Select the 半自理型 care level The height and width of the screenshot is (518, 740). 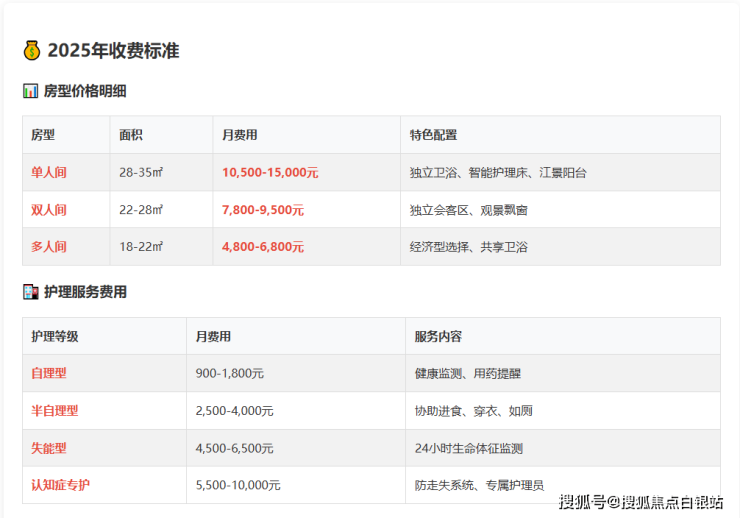[55, 410]
